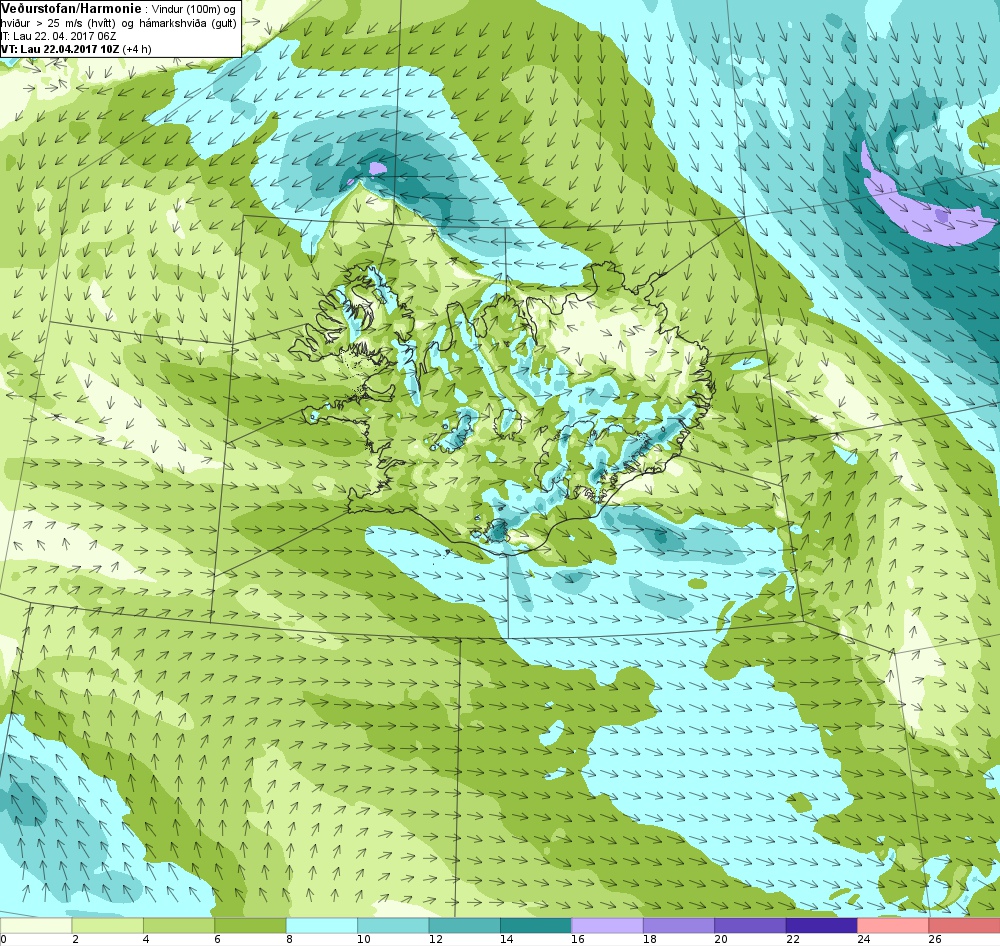
Task: Click the 'hámarkshviða (gult)' header text
Action: click(x=188, y=23)
